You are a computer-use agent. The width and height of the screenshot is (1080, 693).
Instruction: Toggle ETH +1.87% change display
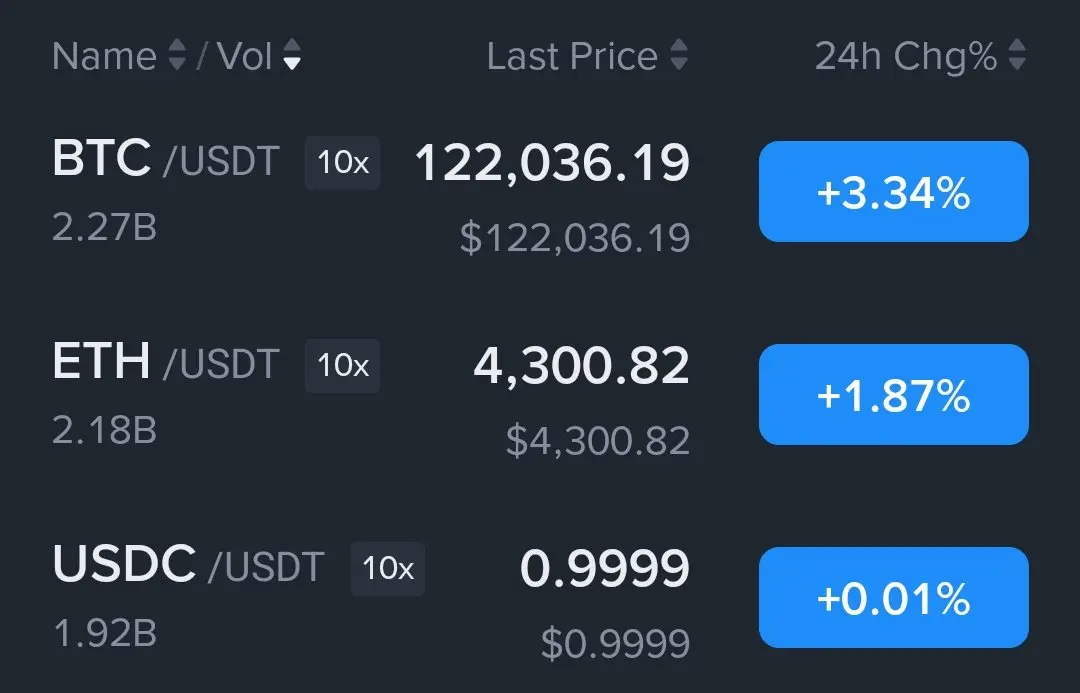click(x=893, y=394)
